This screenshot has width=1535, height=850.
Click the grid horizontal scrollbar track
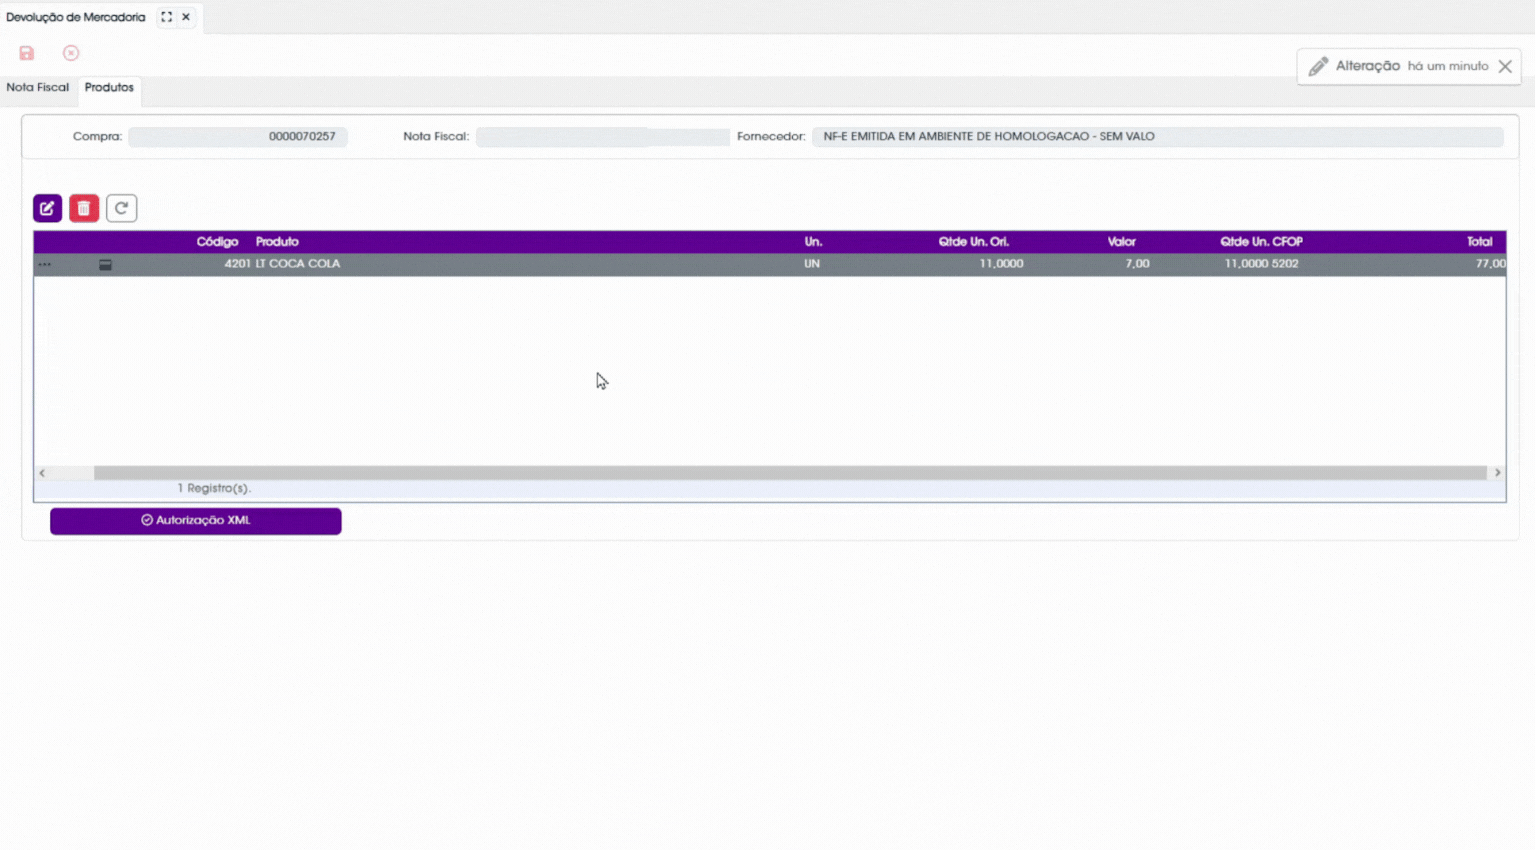pos(790,473)
